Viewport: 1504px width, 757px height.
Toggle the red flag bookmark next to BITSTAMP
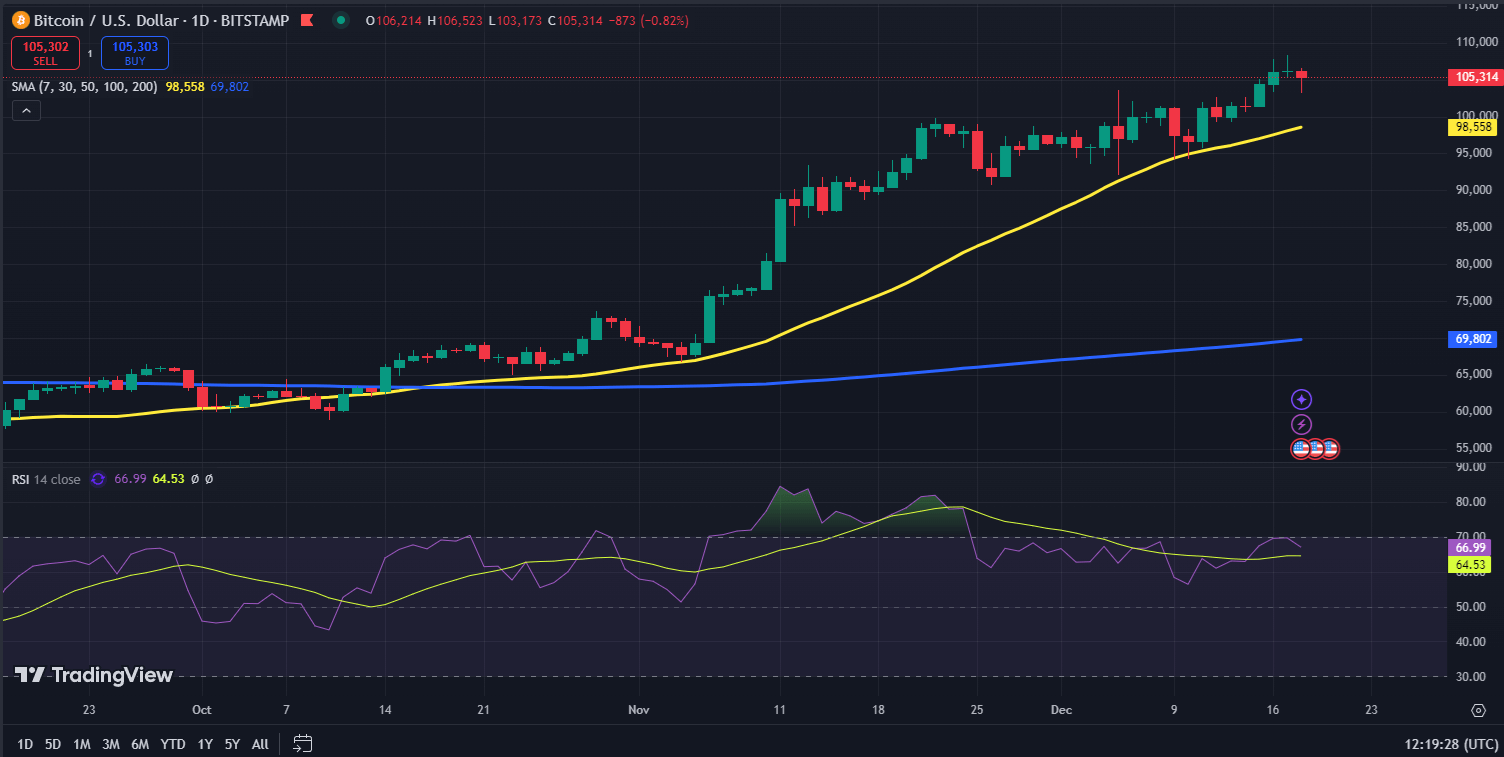pos(305,19)
